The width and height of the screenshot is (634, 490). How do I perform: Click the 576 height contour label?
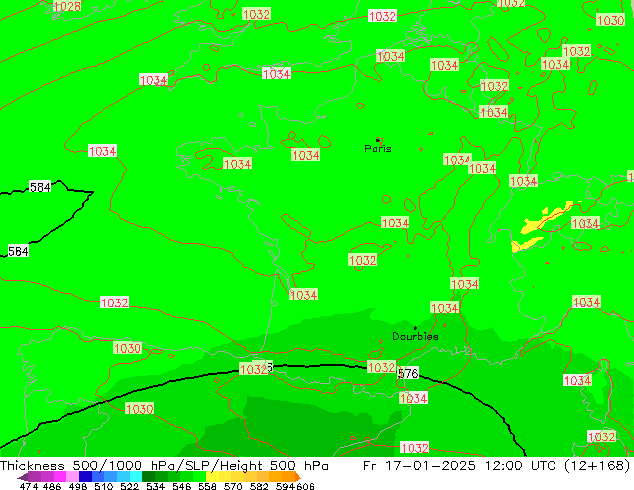pos(408,373)
